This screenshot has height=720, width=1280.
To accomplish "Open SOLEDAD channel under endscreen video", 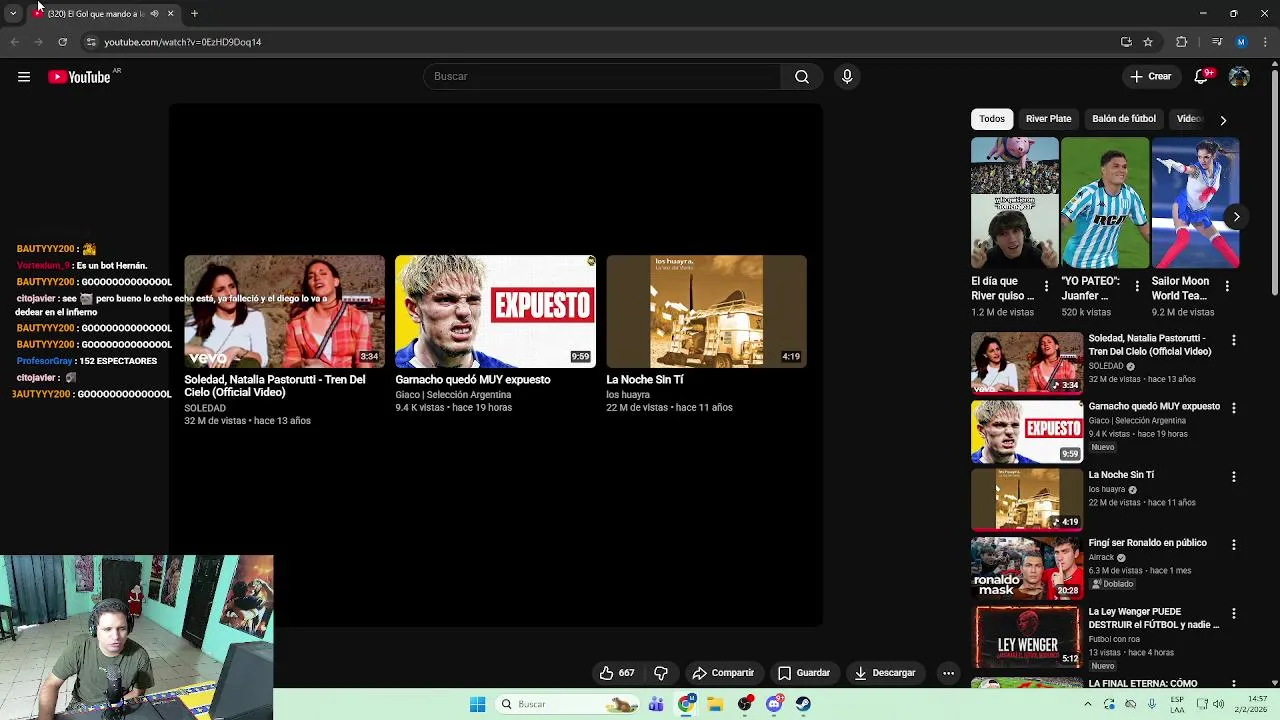I will coord(205,408).
